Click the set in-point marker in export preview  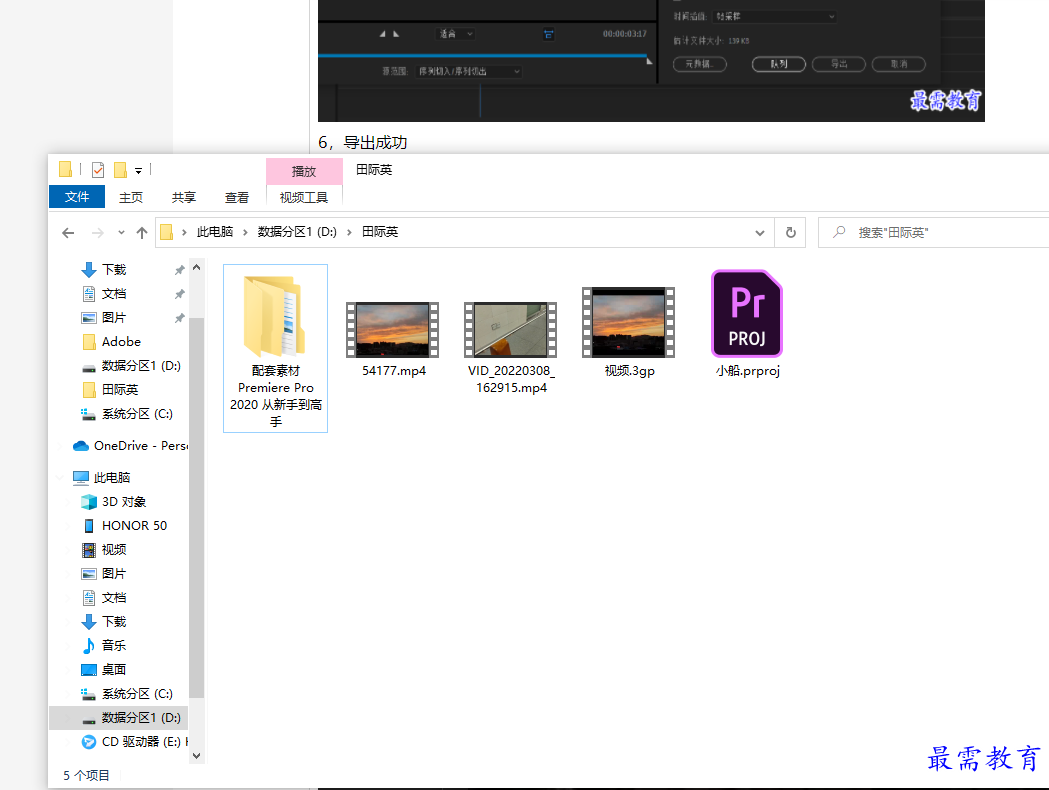click(383, 33)
